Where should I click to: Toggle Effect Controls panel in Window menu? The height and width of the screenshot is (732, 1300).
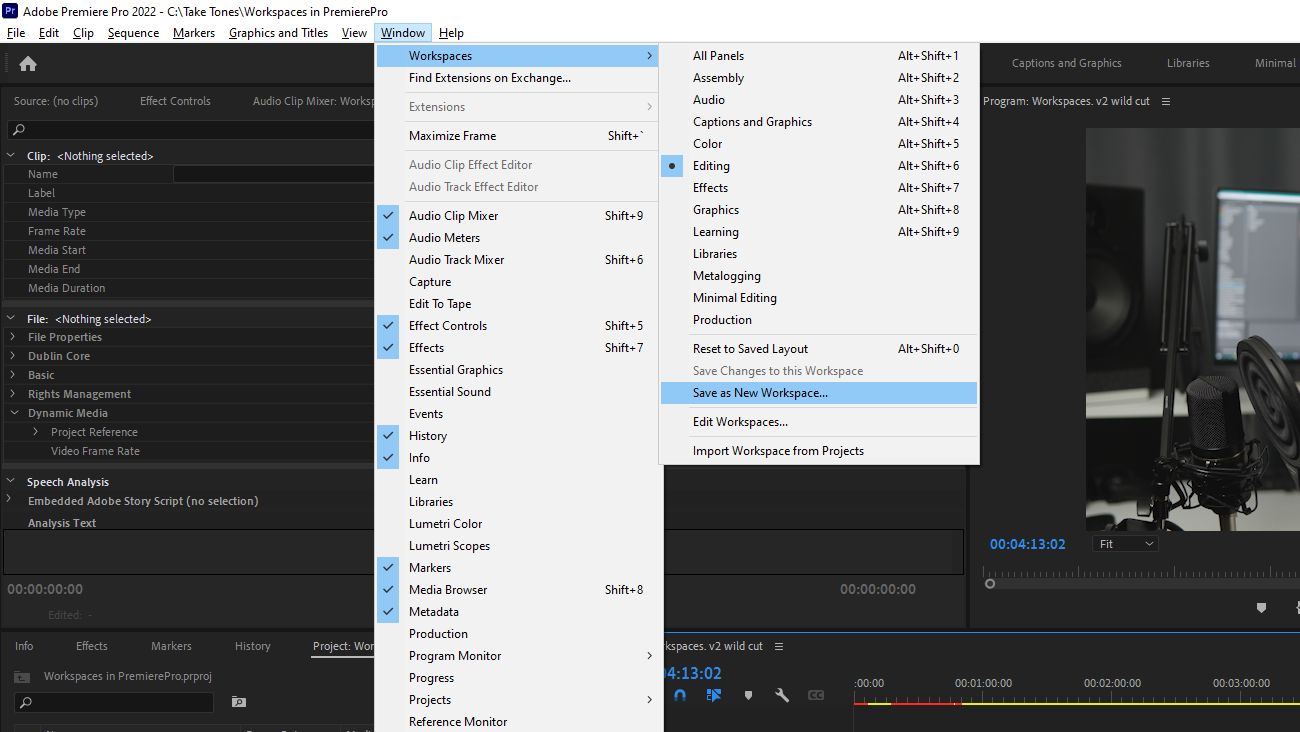tap(518, 326)
